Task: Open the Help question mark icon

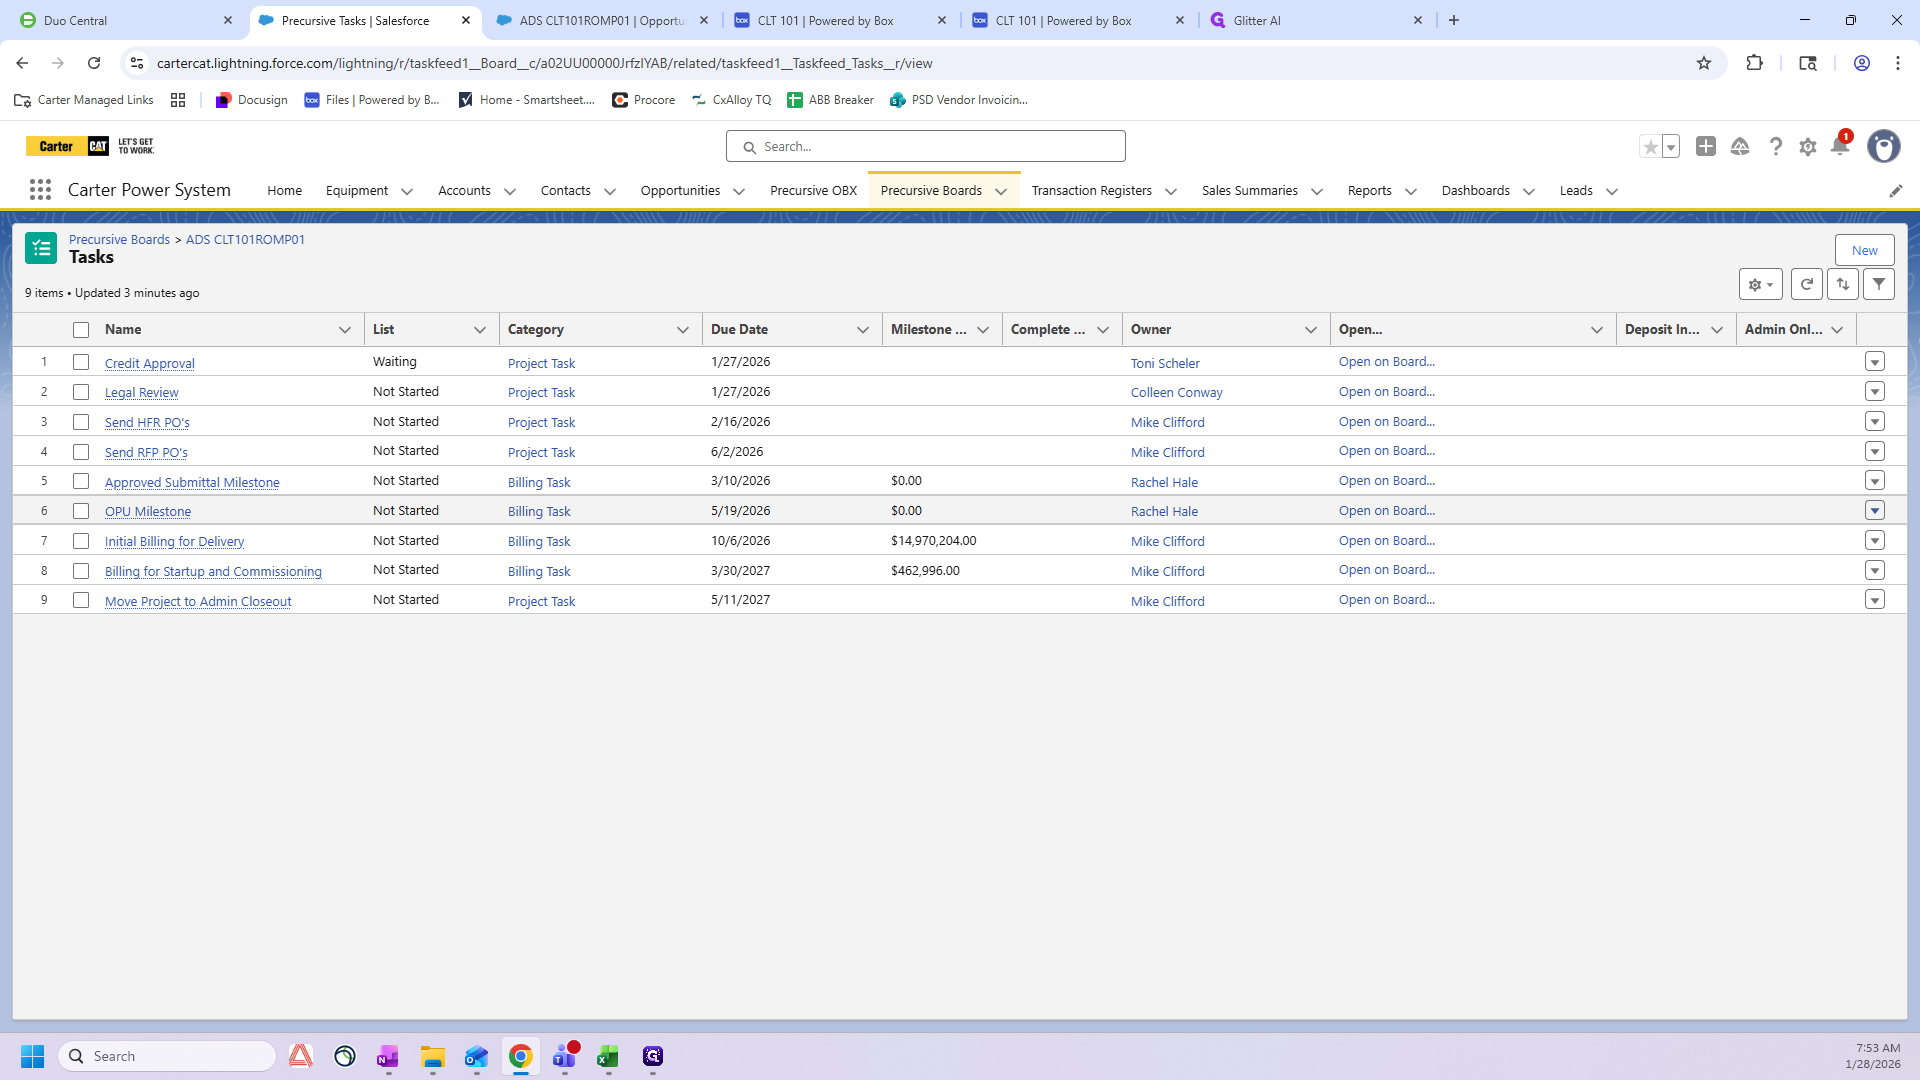Action: [x=1775, y=147]
